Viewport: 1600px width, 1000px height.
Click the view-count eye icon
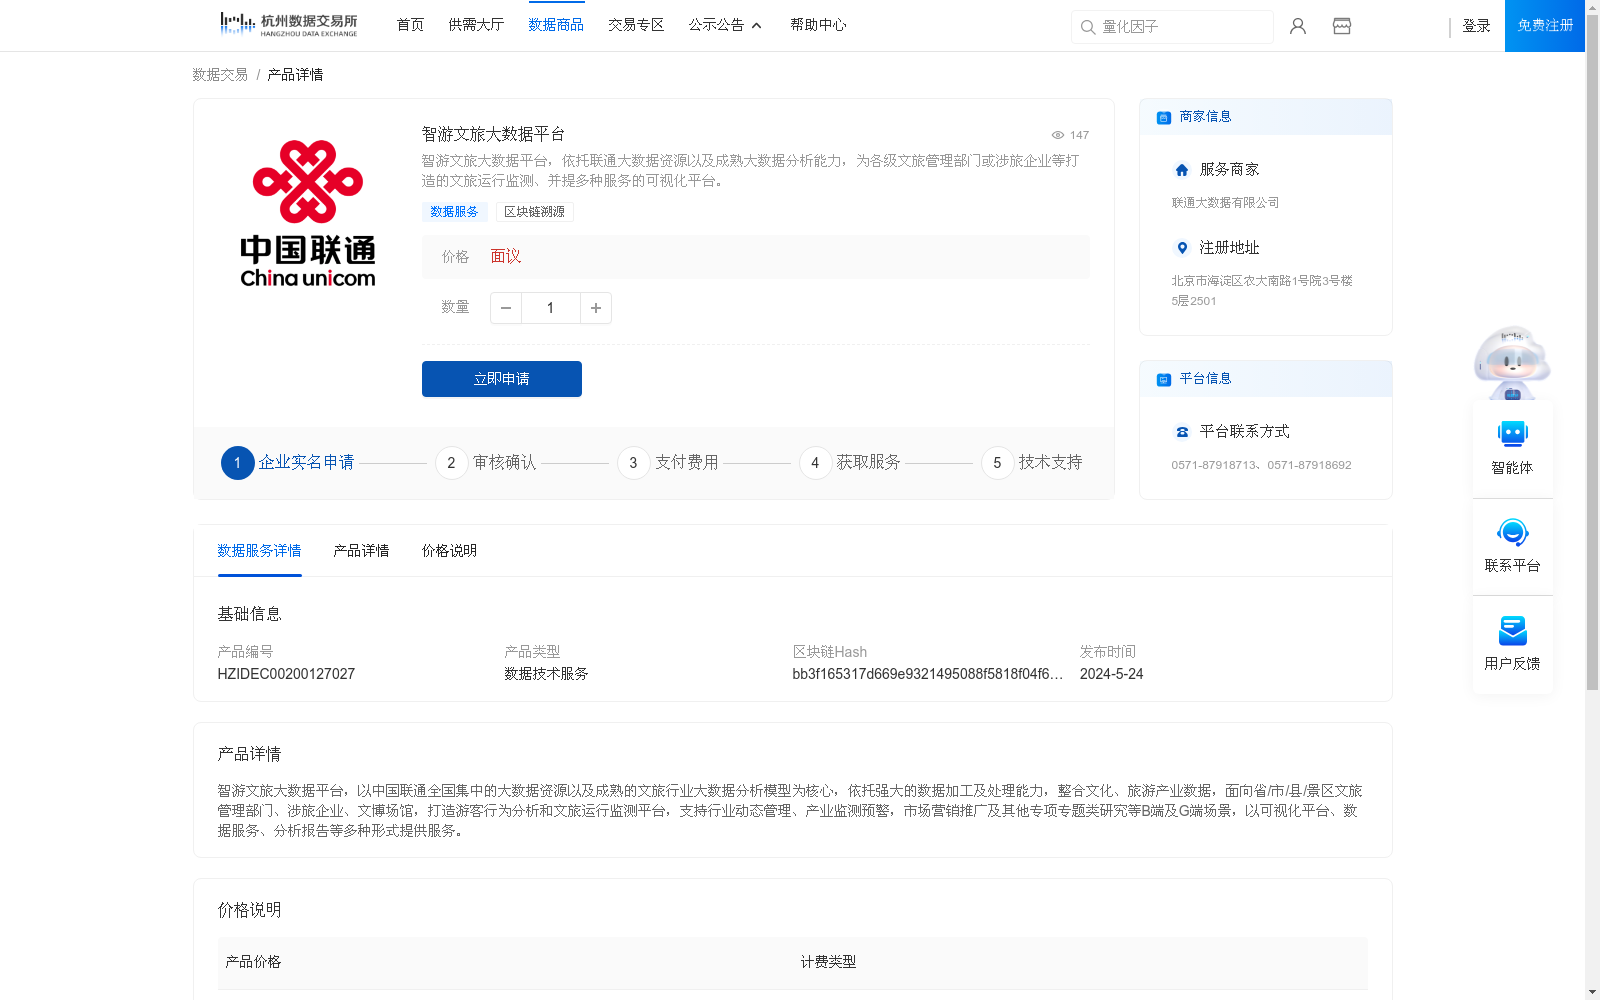1057,135
